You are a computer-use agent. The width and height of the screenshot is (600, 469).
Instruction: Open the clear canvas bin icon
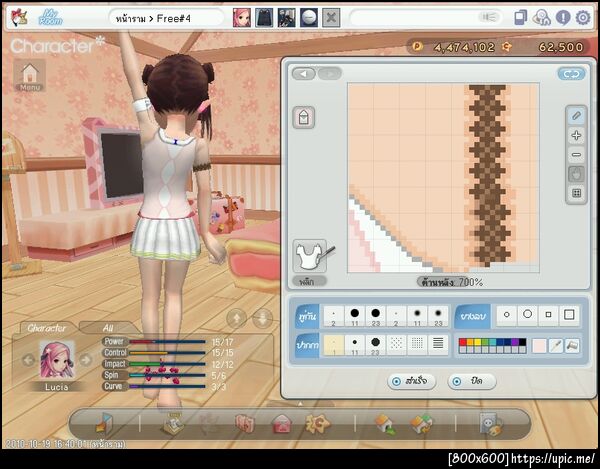pyautogui.click(x=304, y=117)
